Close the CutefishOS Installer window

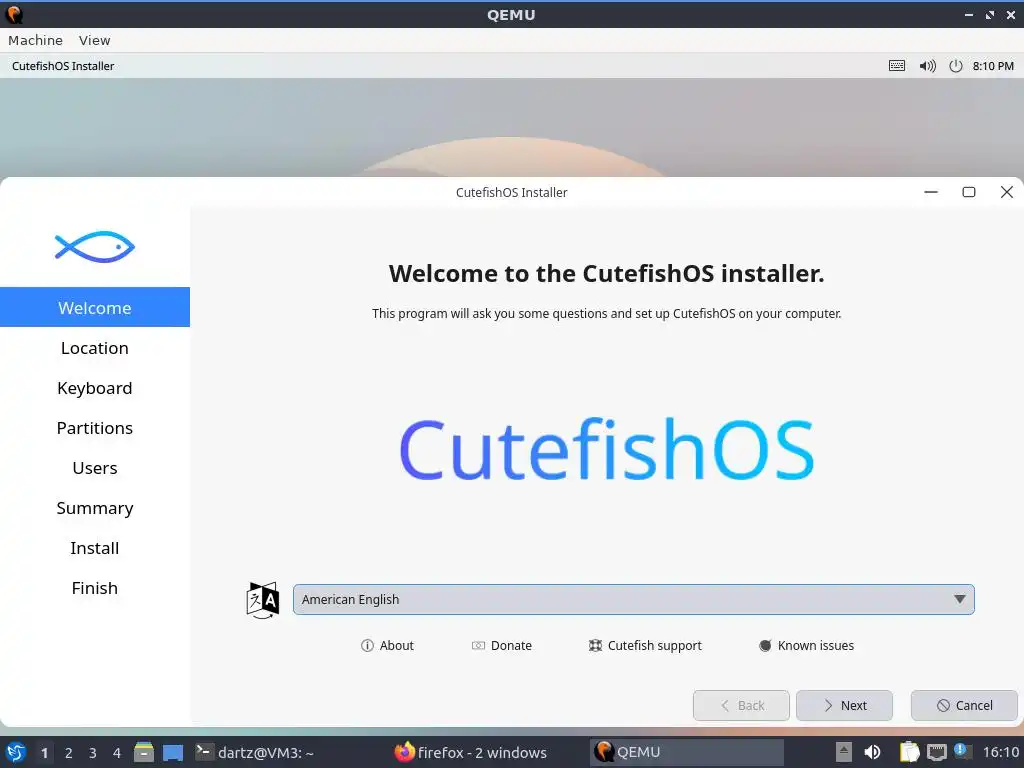tap(1006, 192)
